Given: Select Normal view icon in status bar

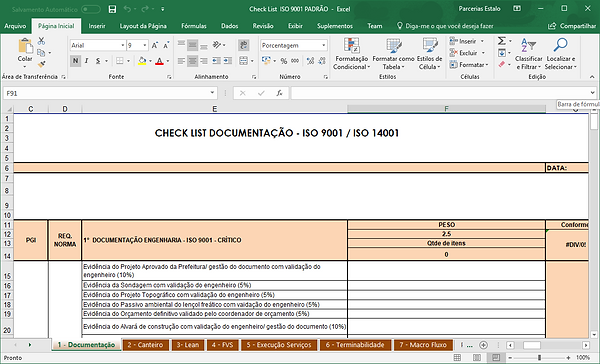Looking at the screenshot, I should coord(457,357).
